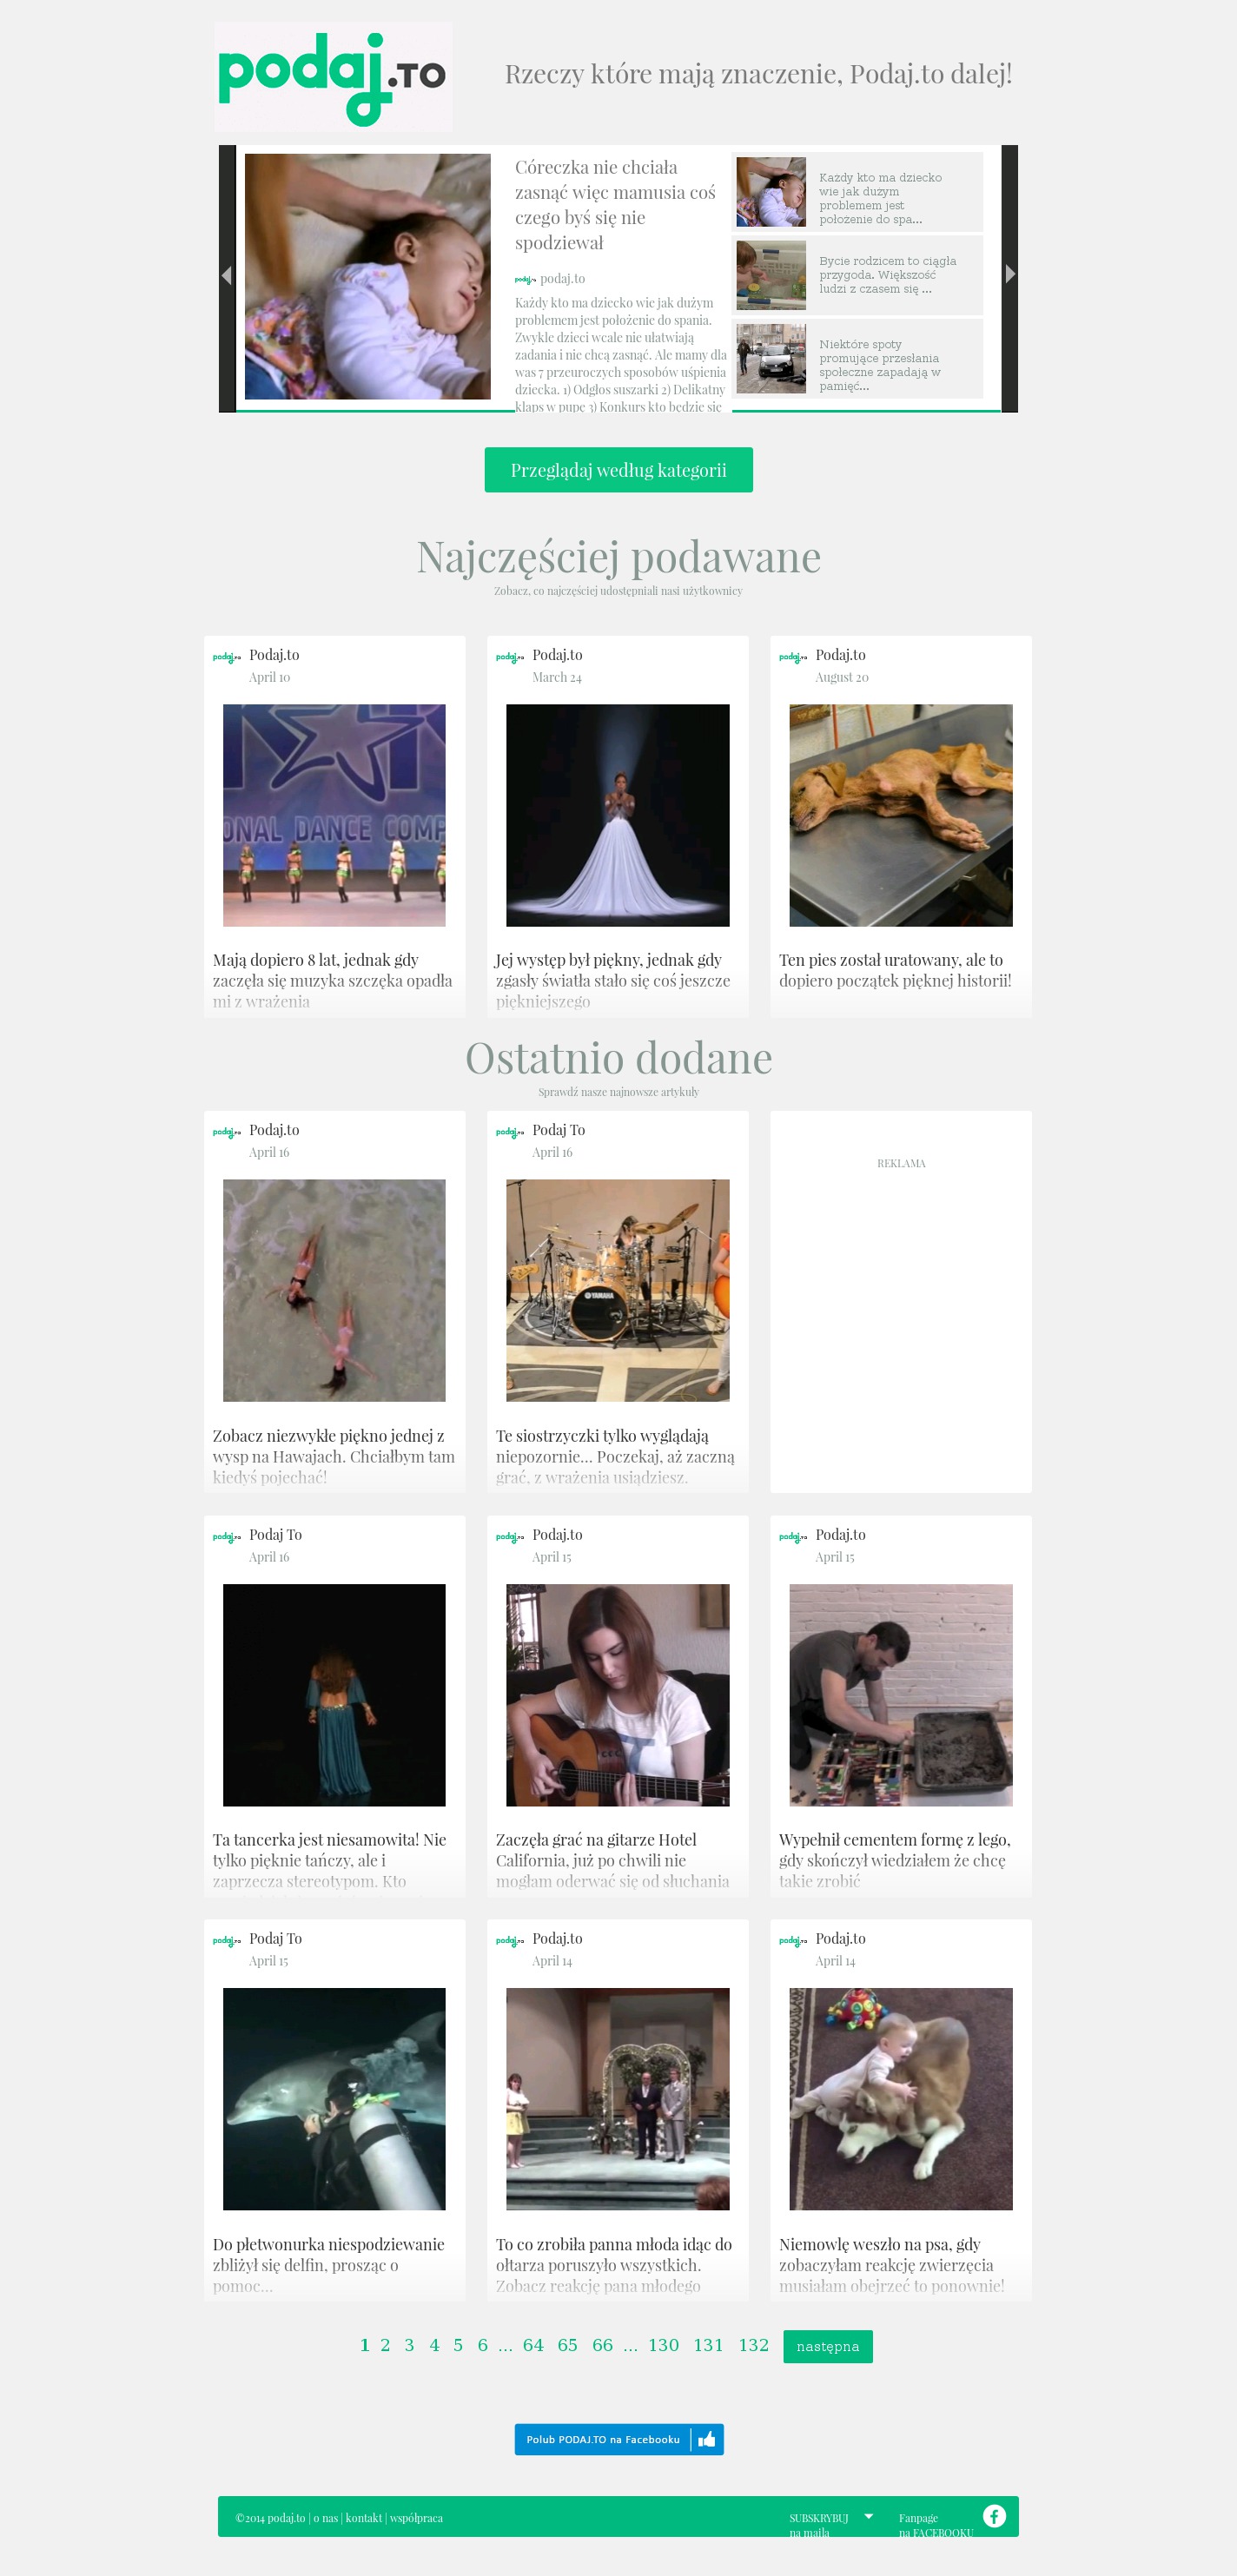Viewport: 1237px width, 2576px height.
Task: Open pagination page 2
Action: [385, 2345]
